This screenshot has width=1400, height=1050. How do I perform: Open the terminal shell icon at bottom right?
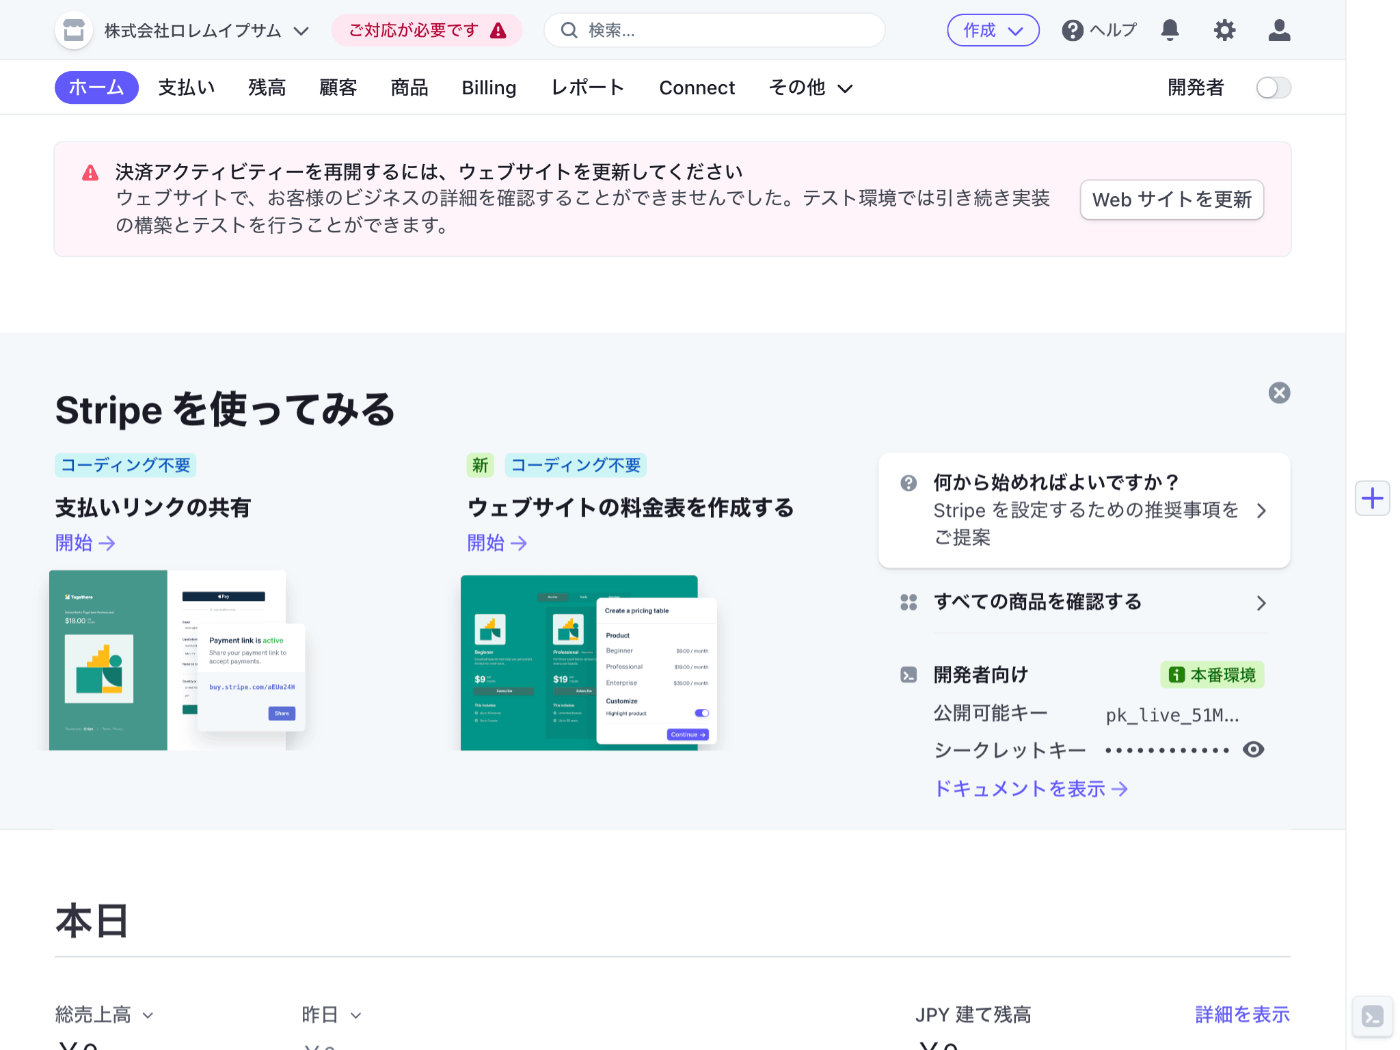click(1373, 1017)
